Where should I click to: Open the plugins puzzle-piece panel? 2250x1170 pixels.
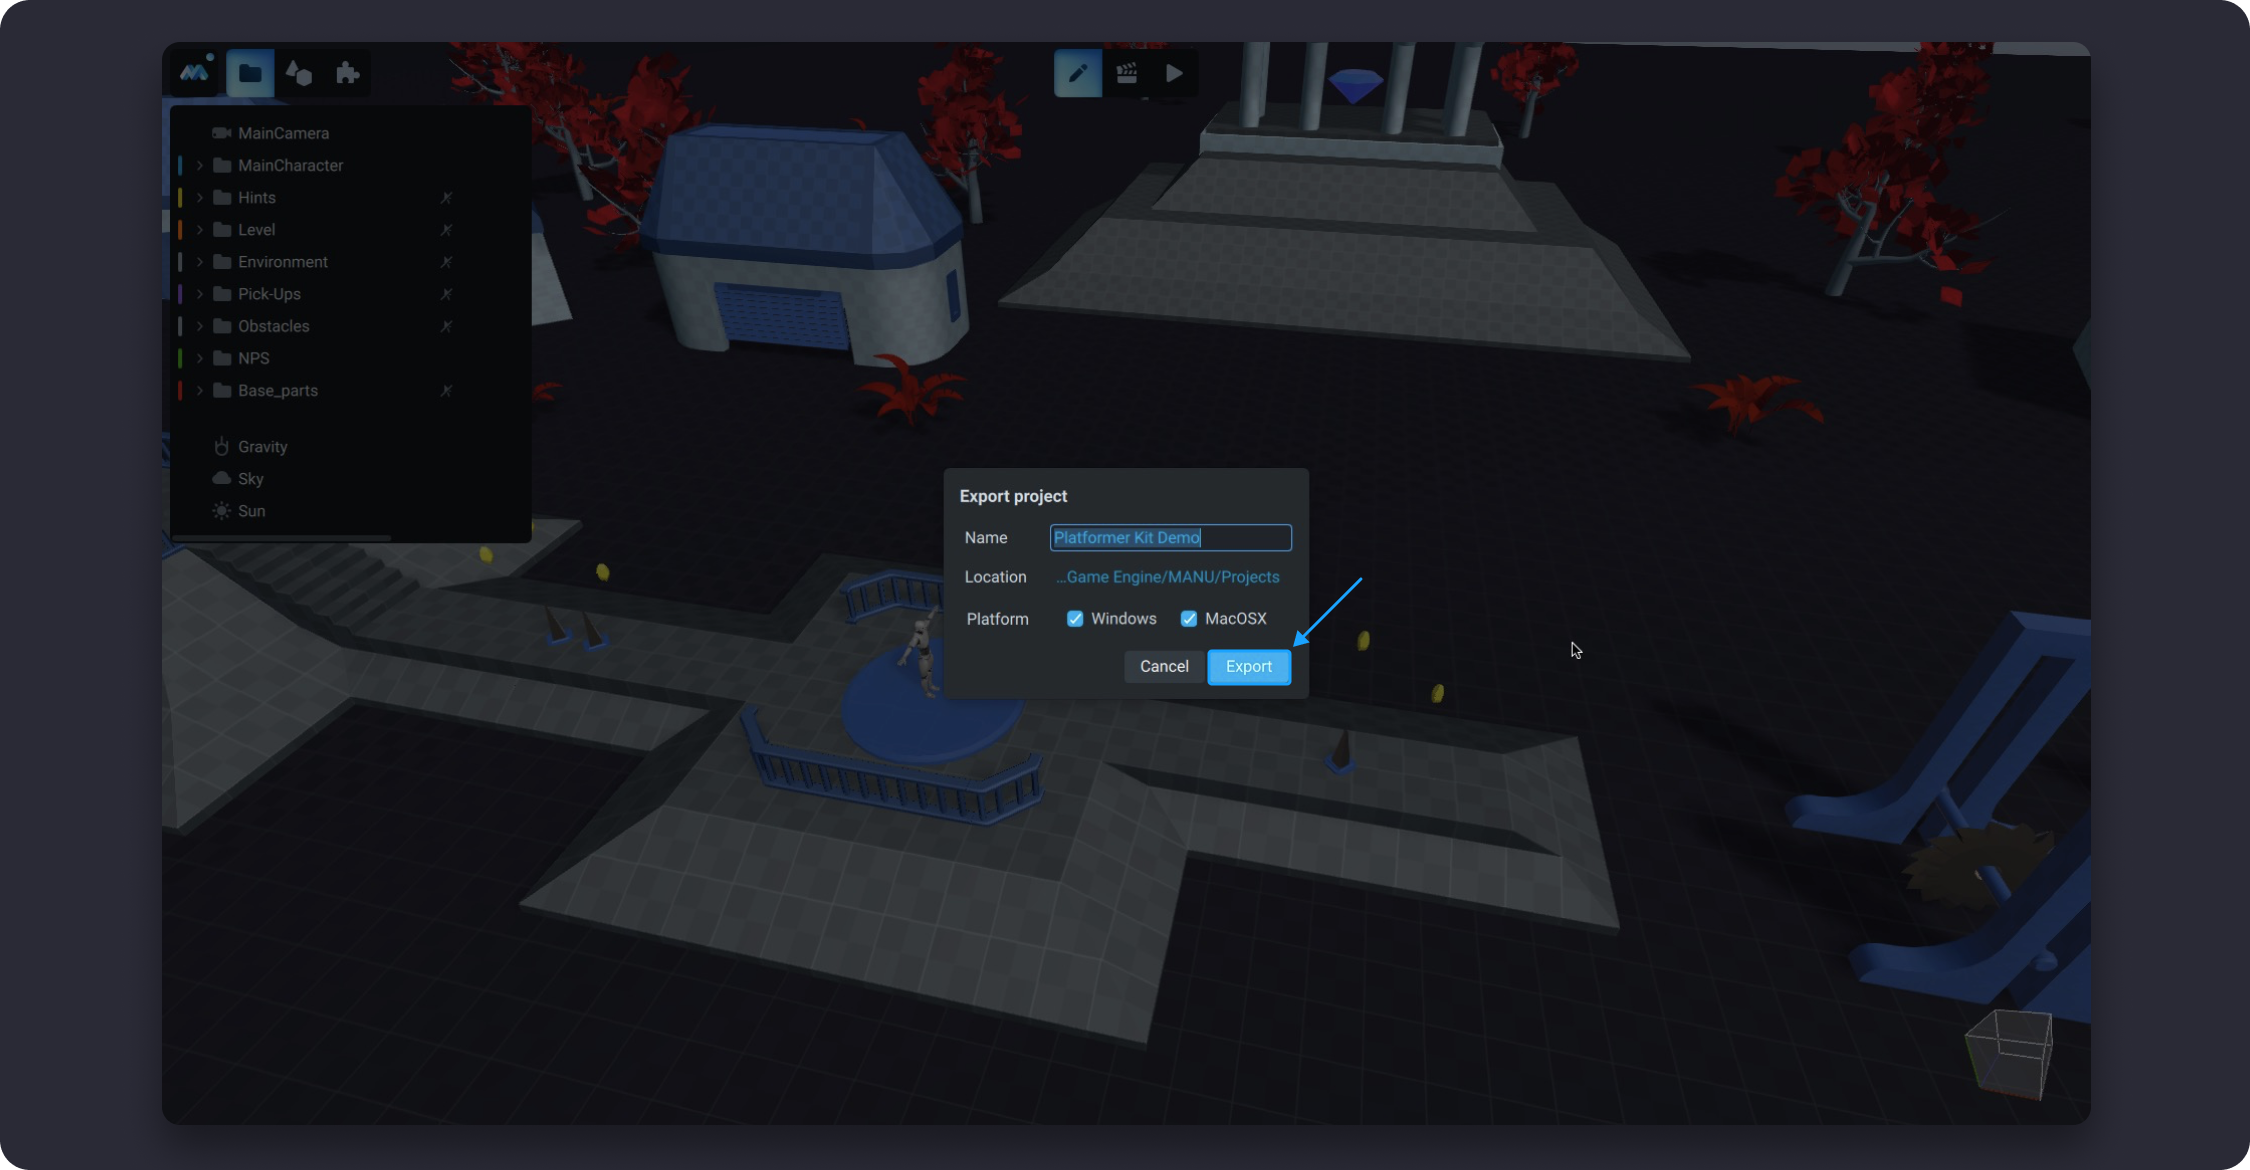(x=347, y=73)
